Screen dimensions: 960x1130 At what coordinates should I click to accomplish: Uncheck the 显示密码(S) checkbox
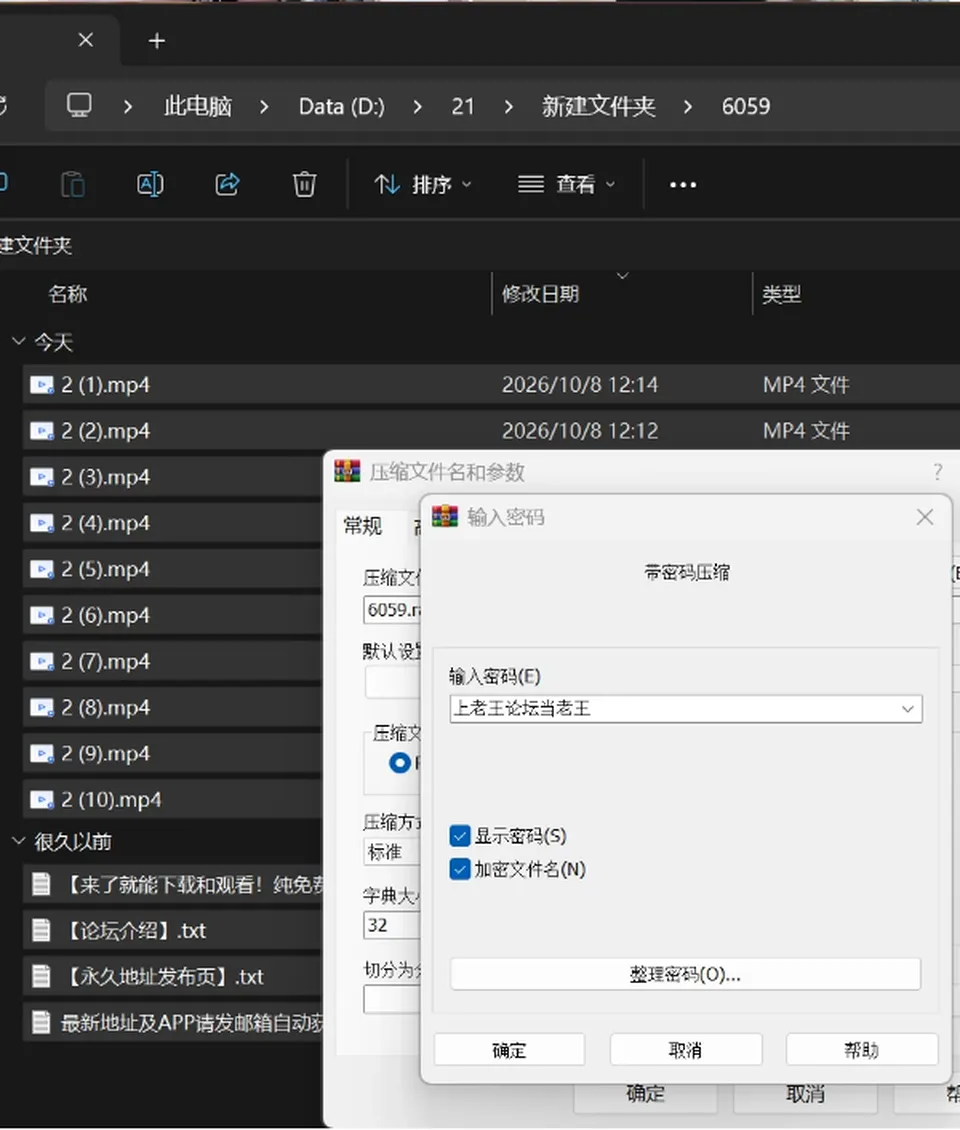pos(460,836)
